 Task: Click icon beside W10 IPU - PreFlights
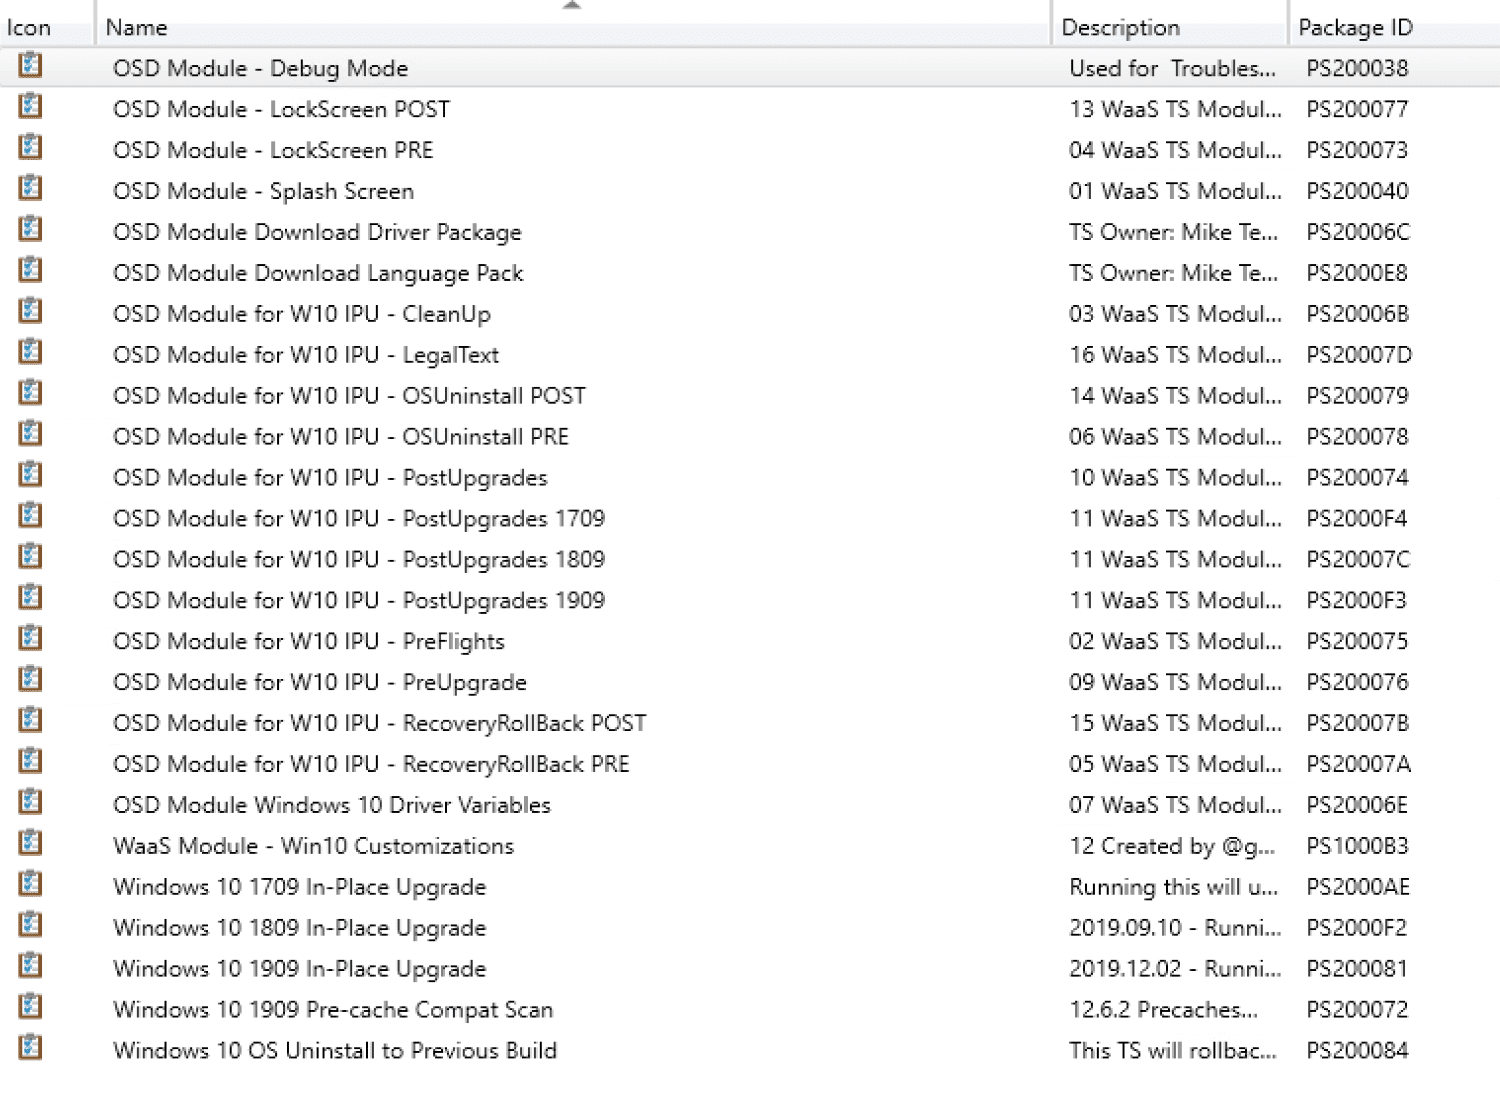30,639
